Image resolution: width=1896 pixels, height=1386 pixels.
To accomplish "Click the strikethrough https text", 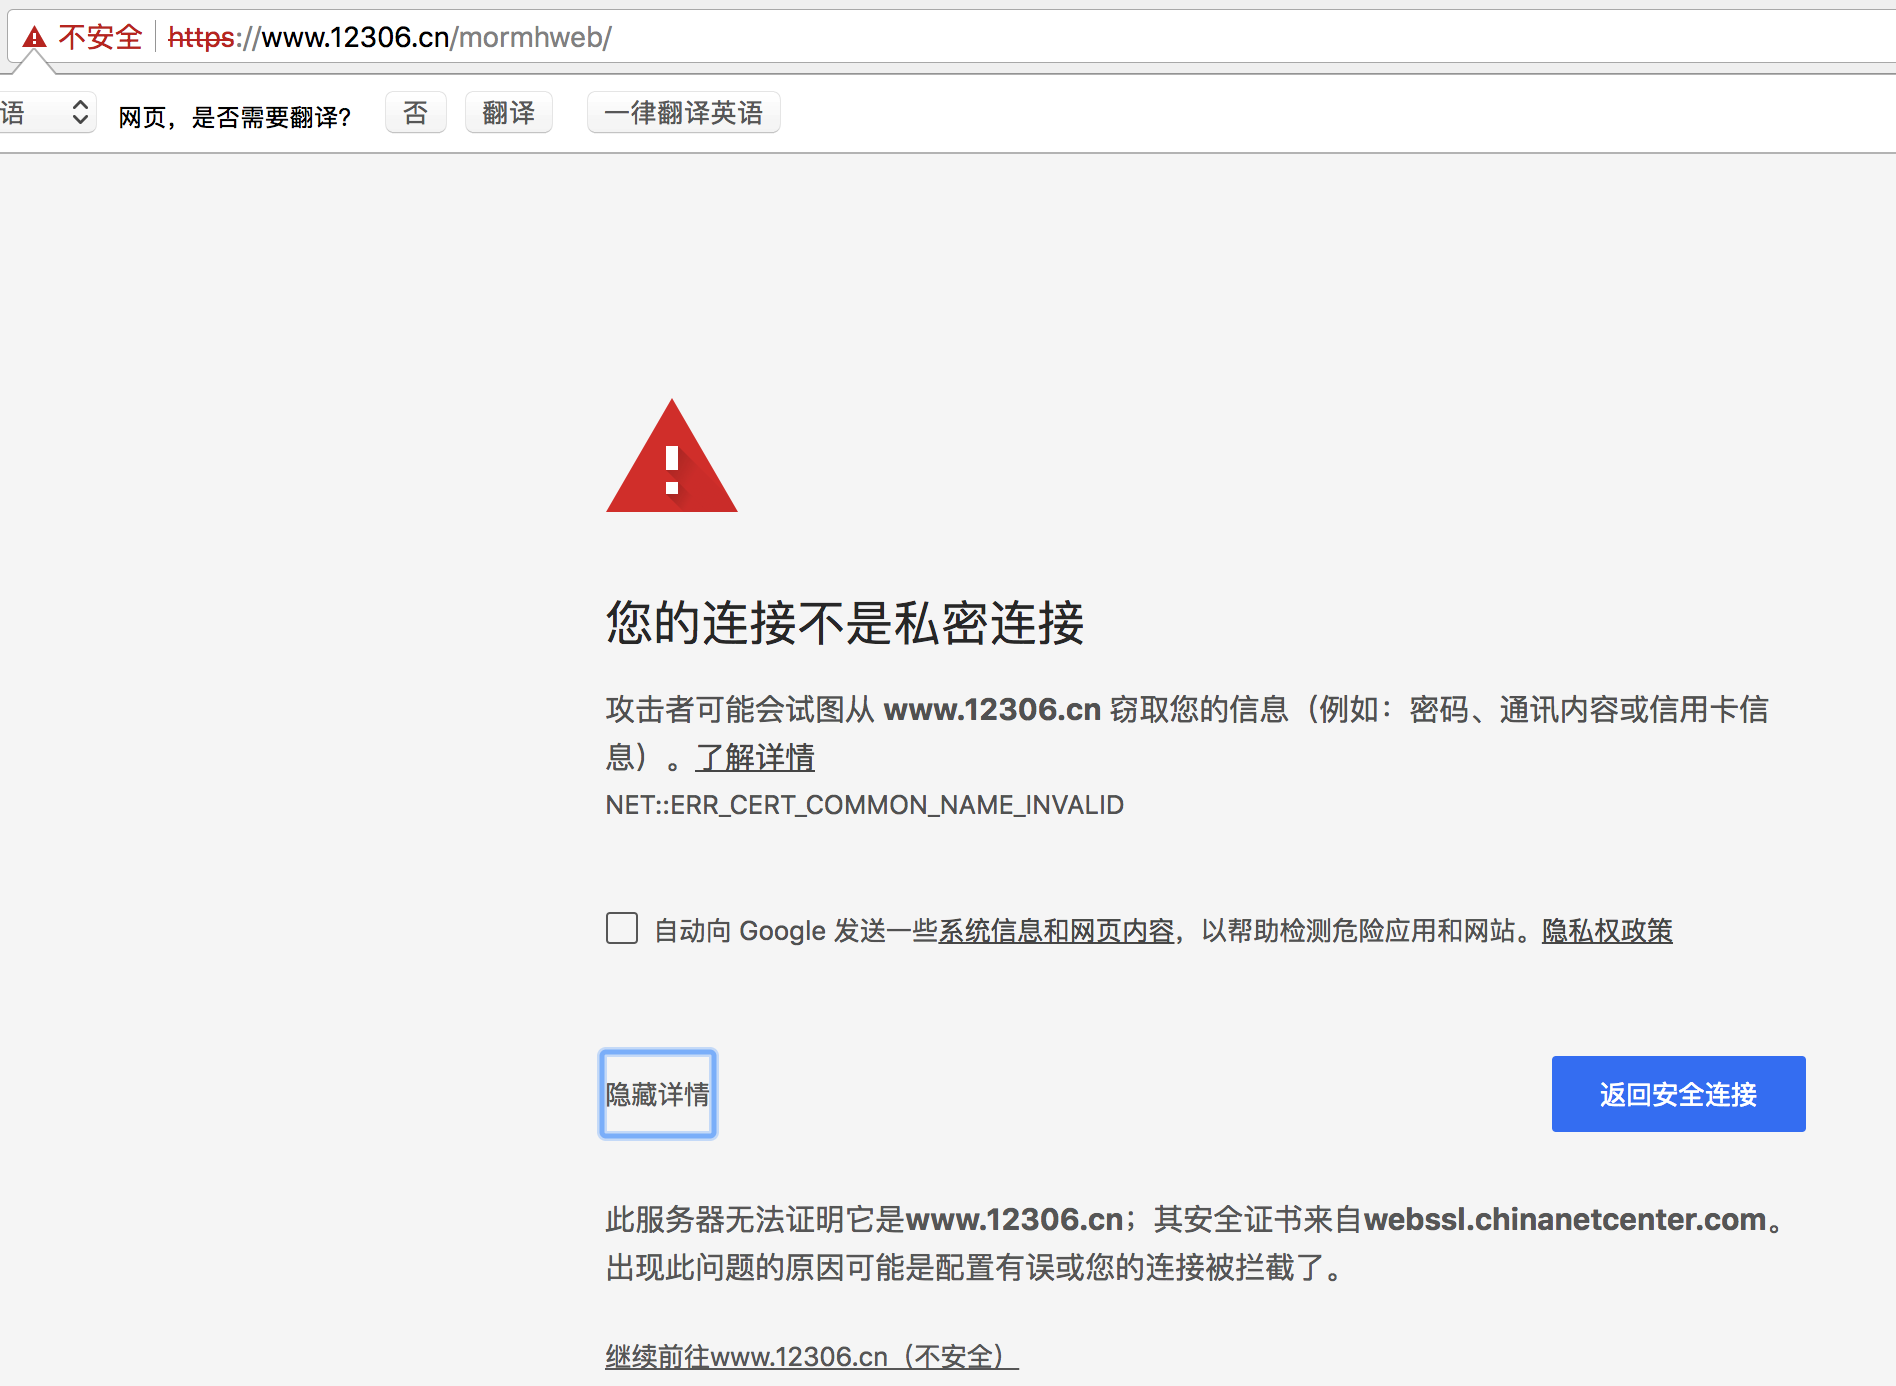I will [x=200, y=37].
